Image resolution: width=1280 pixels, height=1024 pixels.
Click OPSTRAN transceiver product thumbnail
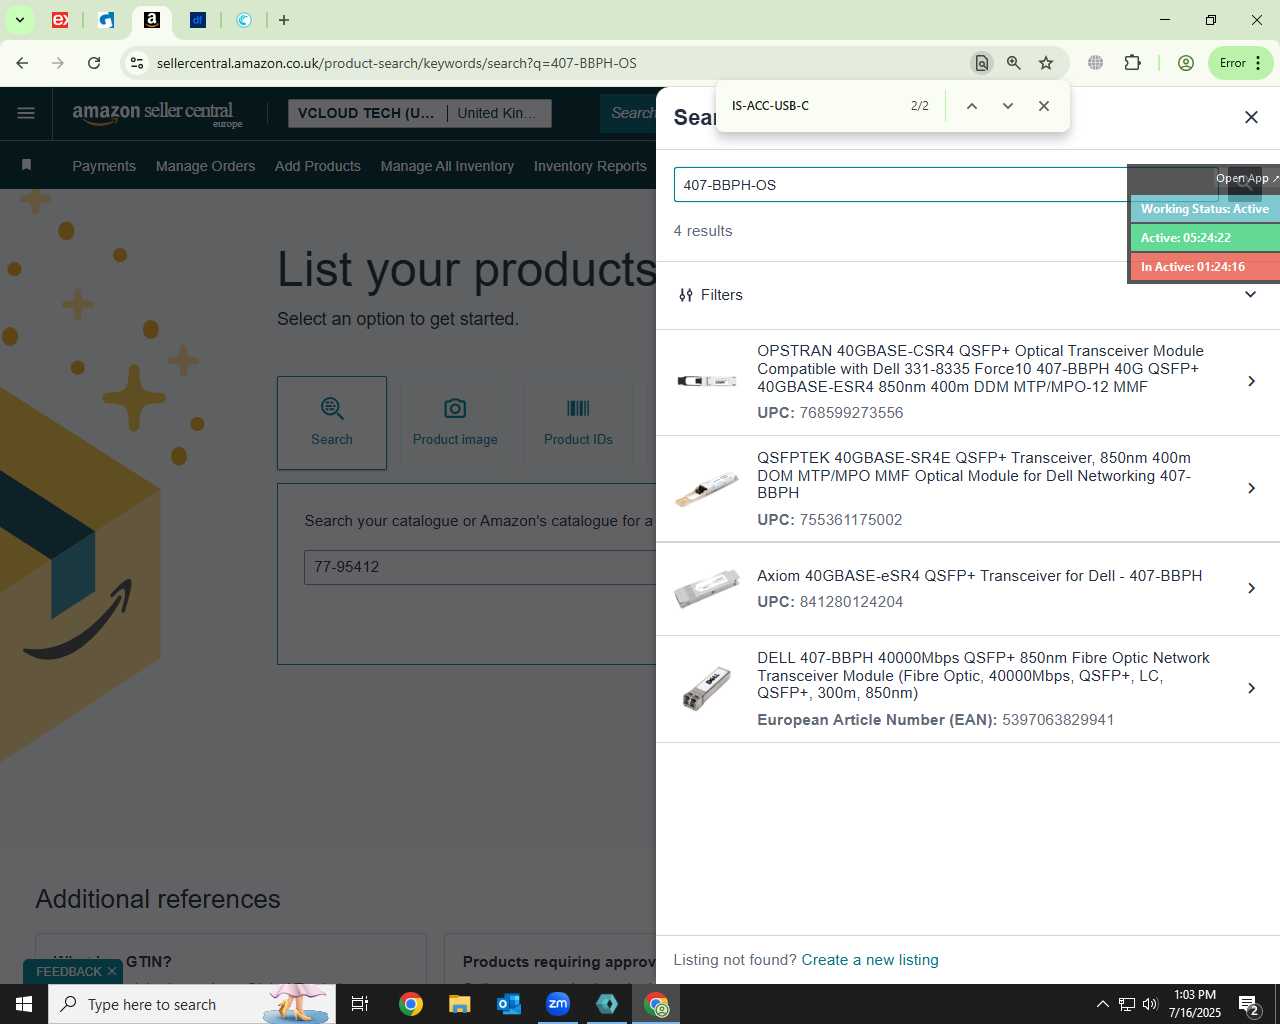707,381
